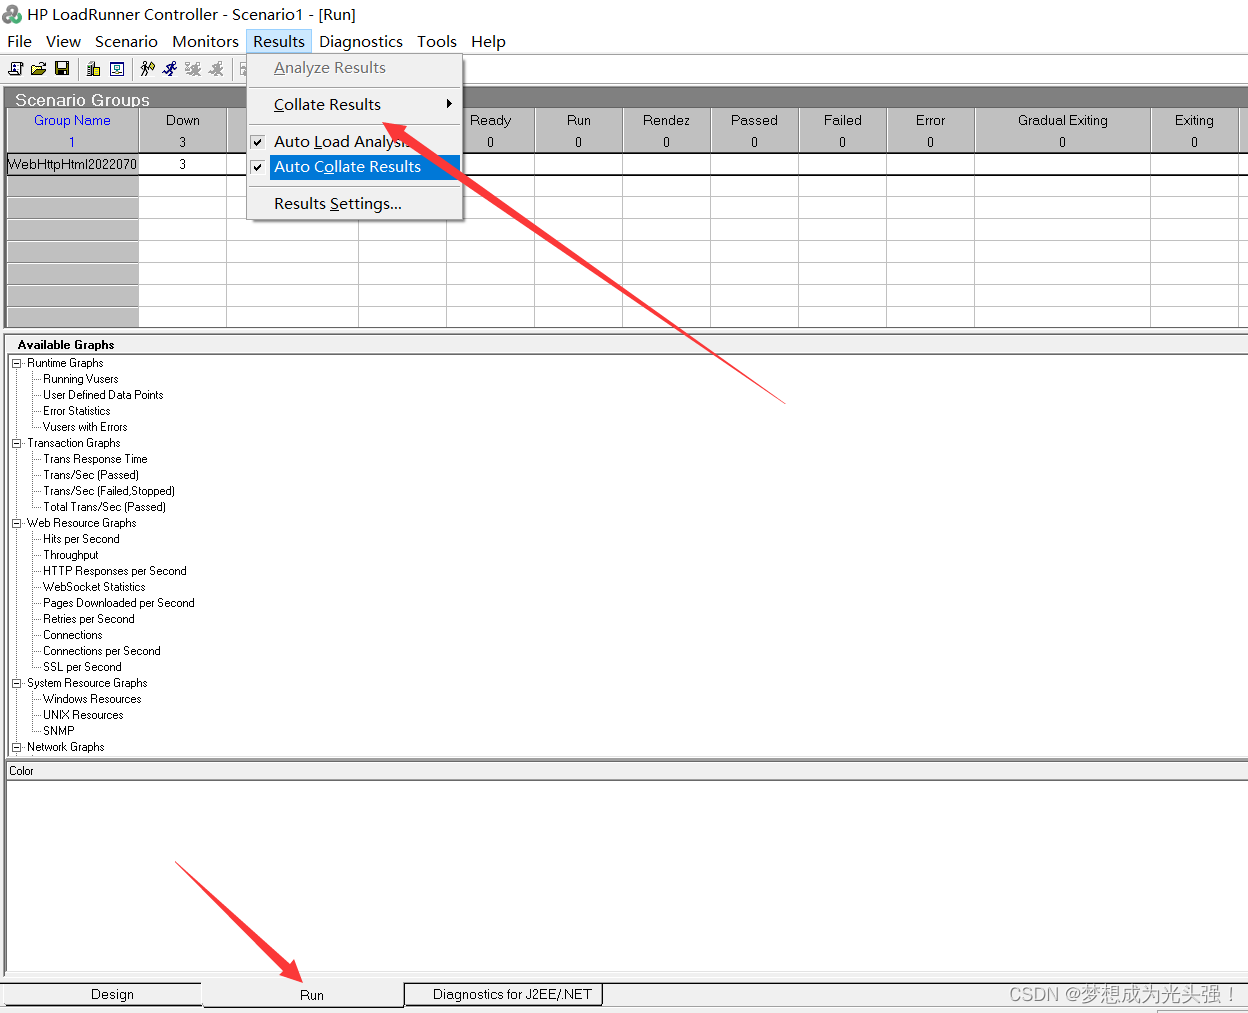Collapse the Runtime Graphs tree node
Viewport: 1248px width, 1013px height.
click(17, 363)
